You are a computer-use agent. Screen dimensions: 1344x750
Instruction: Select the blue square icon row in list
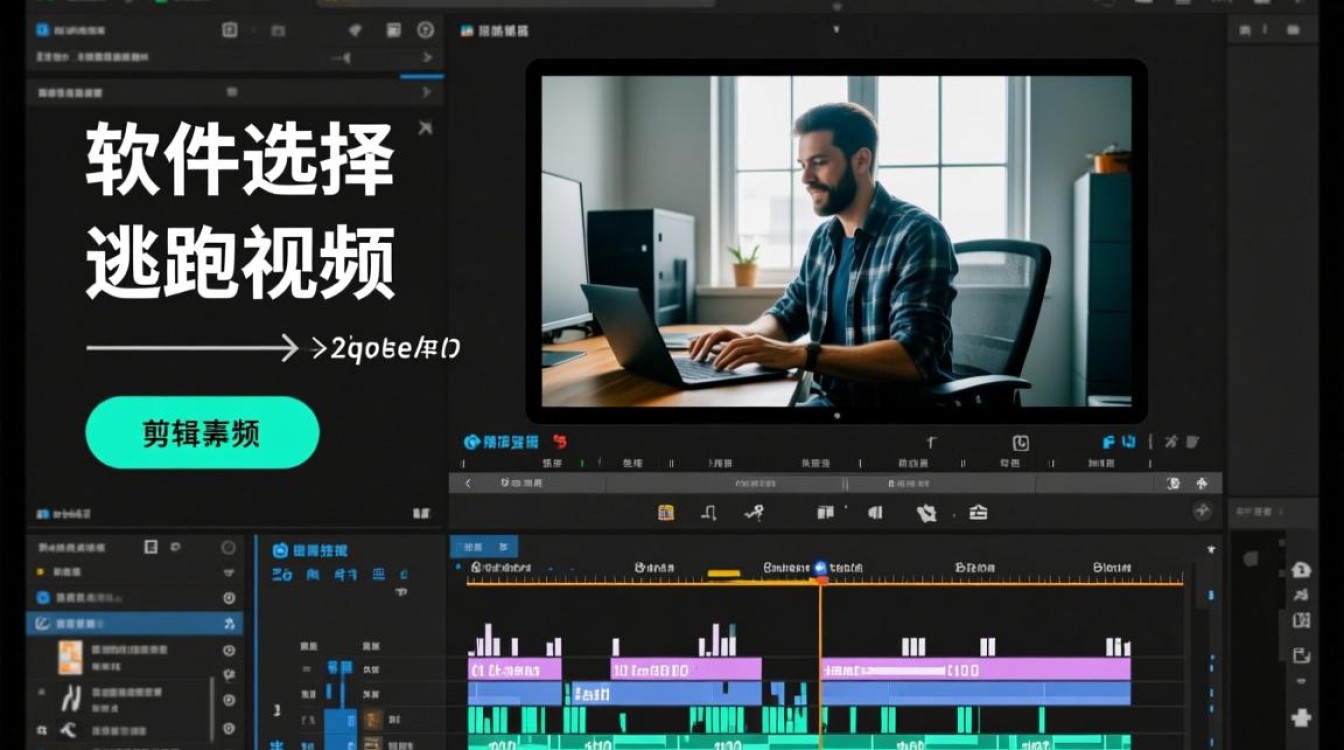(135, 598)
